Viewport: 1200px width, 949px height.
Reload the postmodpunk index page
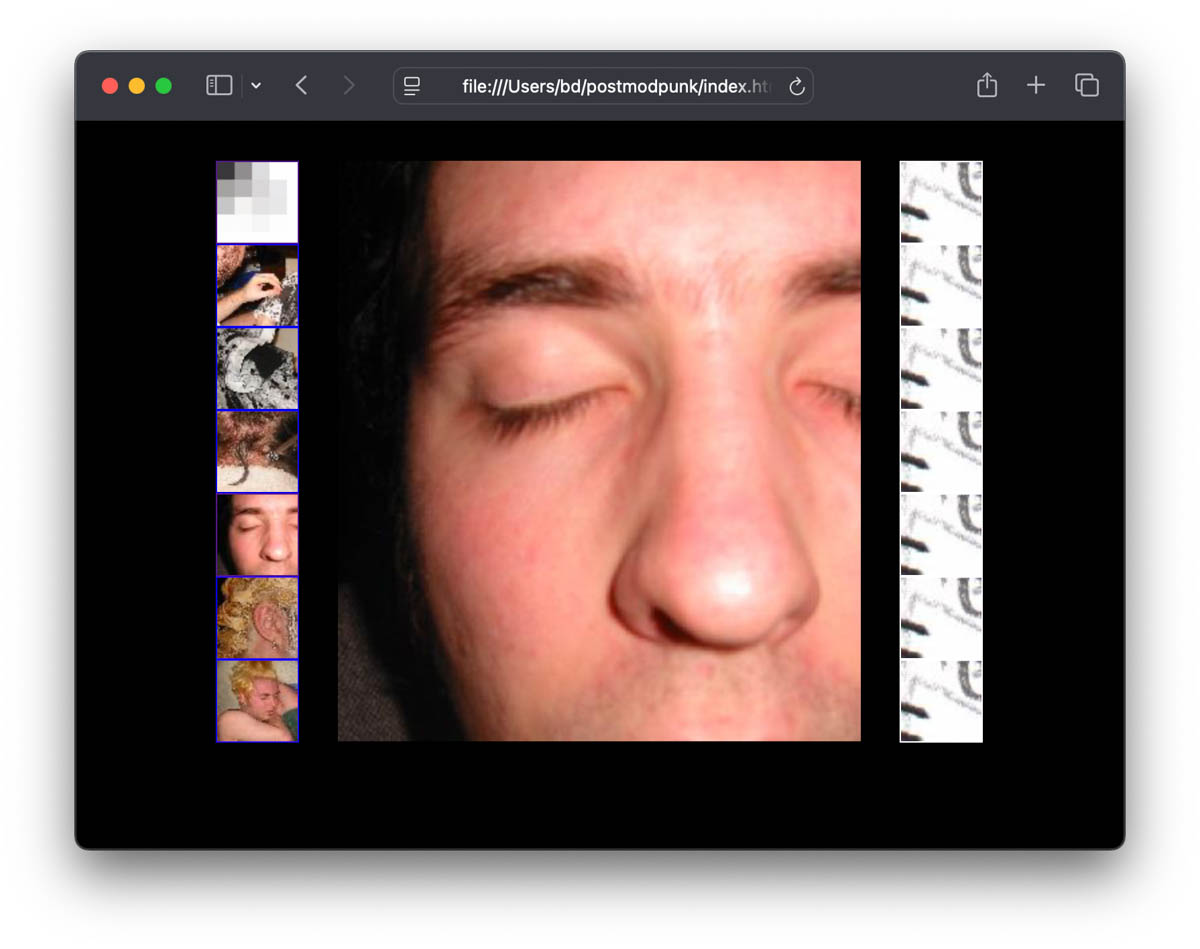point(797,86)
